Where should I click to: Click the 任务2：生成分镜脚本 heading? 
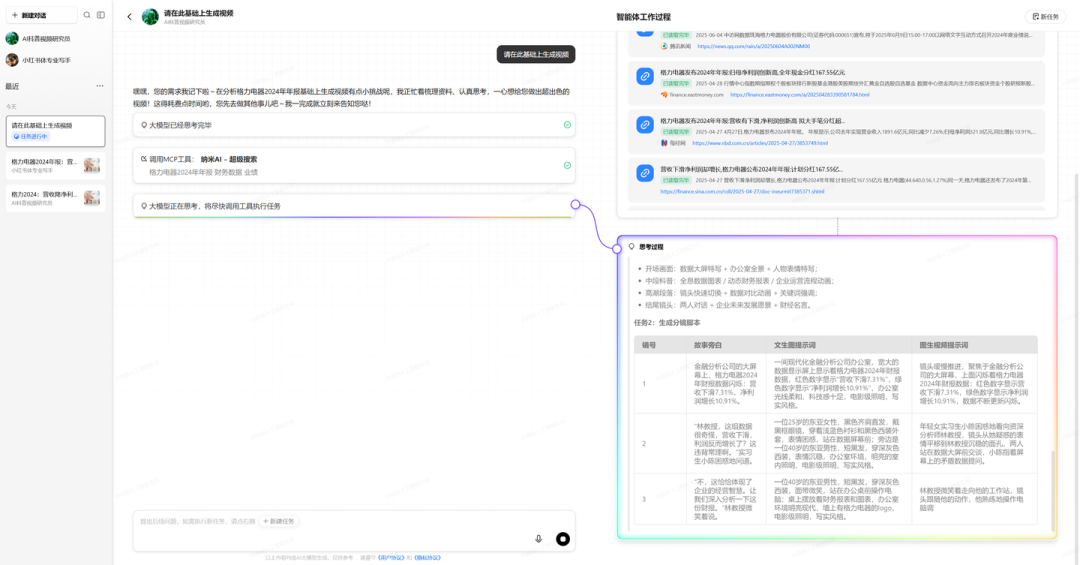(x=667, y=322)
